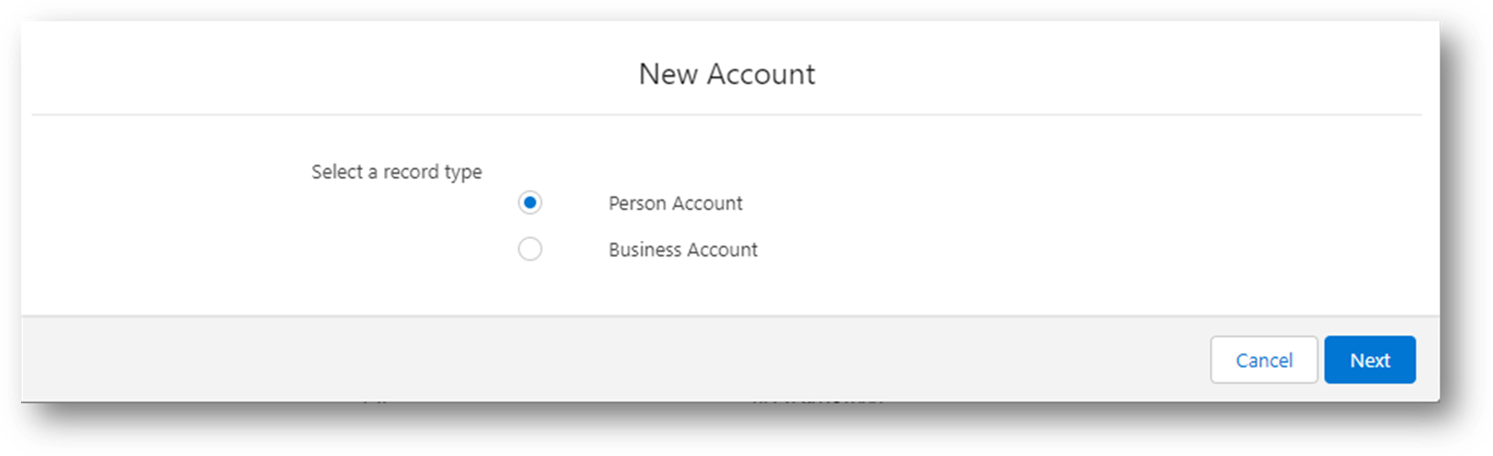Image resolution: width=1493 pixels, height=456 pixels.
Task: Select the Business Account radio button
Action: pyautogui.click(x=530, y=249)
